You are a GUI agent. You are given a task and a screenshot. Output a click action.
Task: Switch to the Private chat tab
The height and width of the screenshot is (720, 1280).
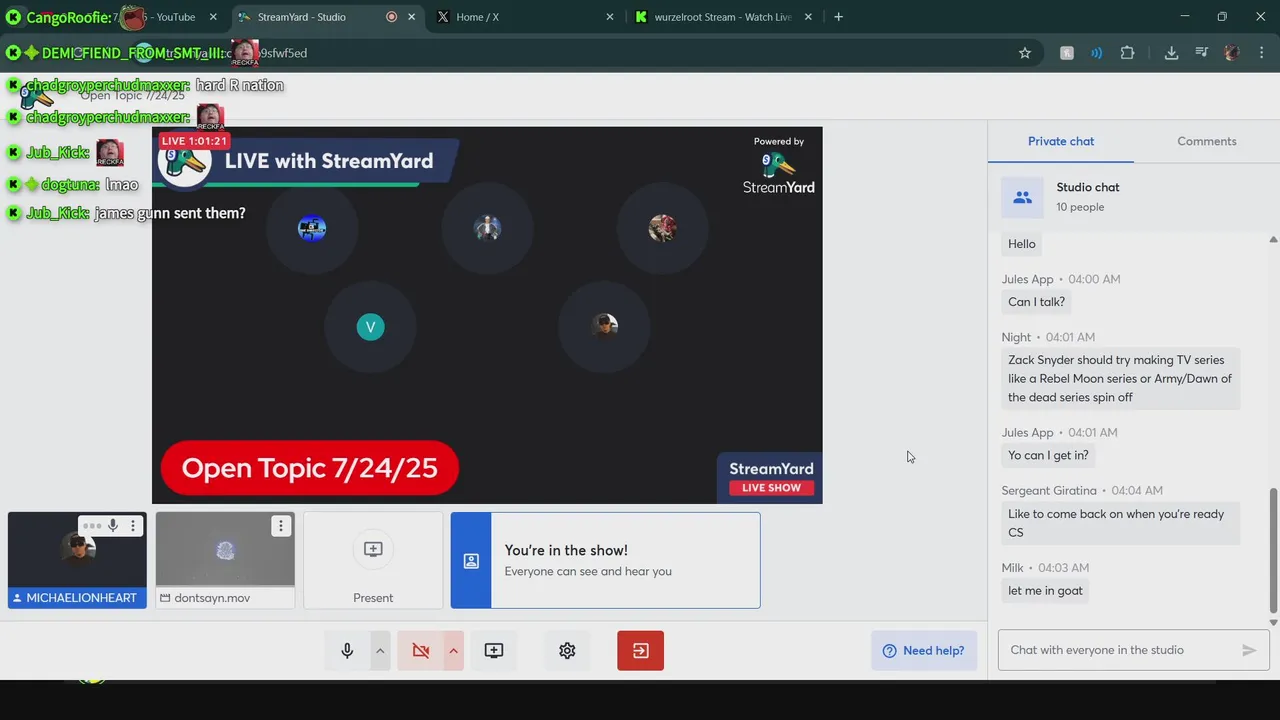tap(1061, 141)
